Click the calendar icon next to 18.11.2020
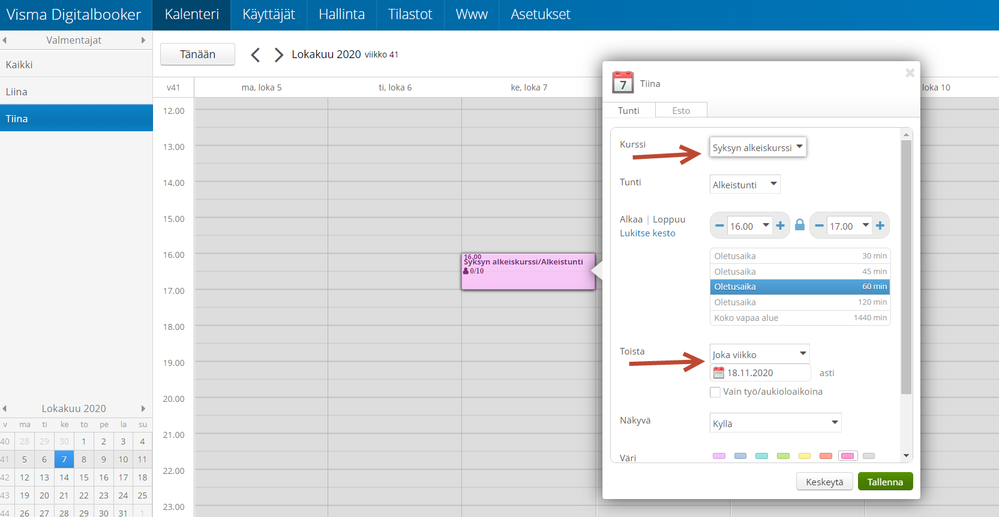The width and height of the screenshot is (999, 517). [719, 373]
